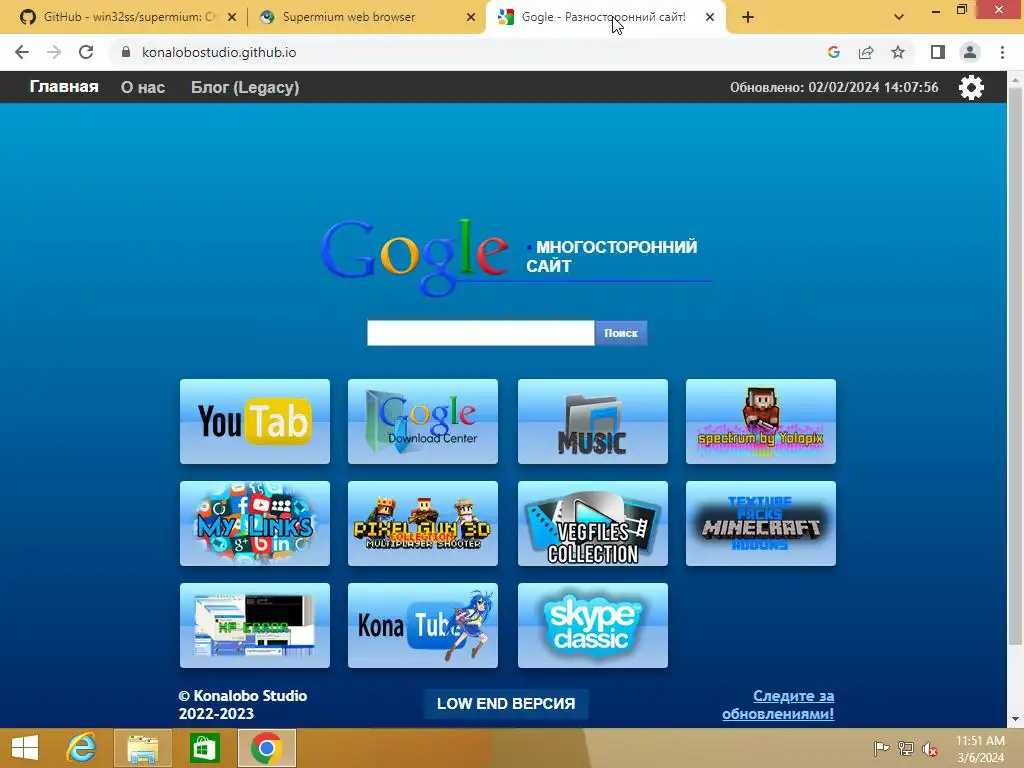
Task: Open the VegFiles Collection tile
Action: (592, 523)
